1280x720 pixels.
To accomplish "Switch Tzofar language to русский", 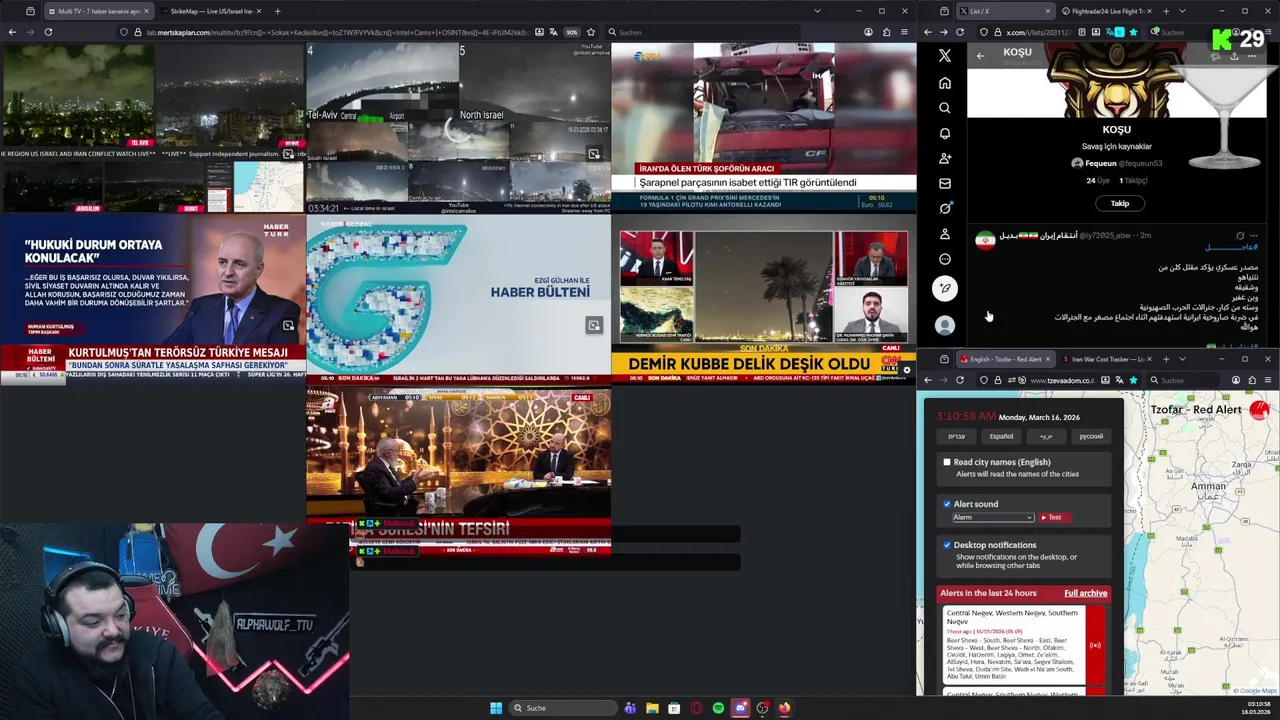I will tap(1091, 436).
